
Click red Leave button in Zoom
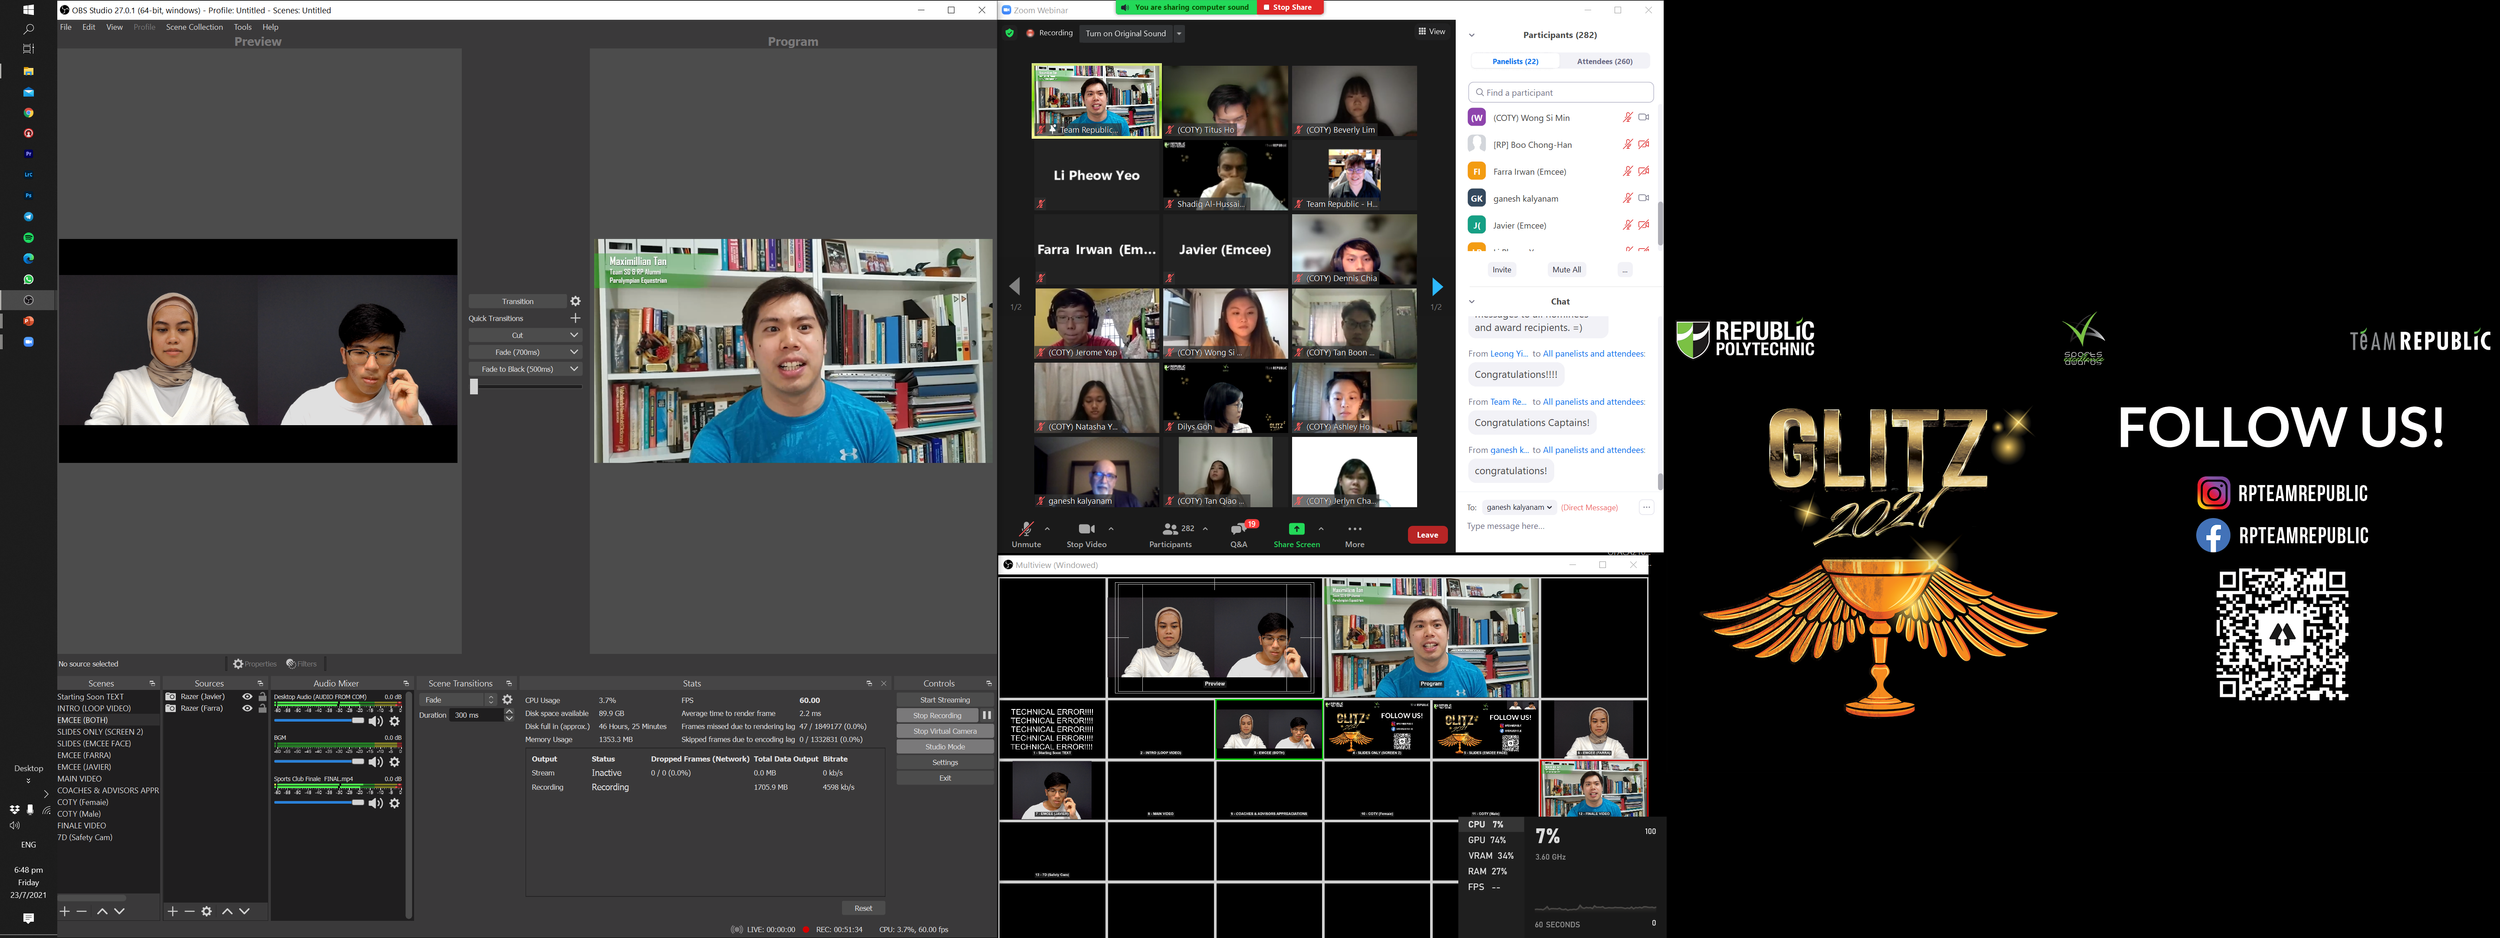click(x=1427, y=535)
